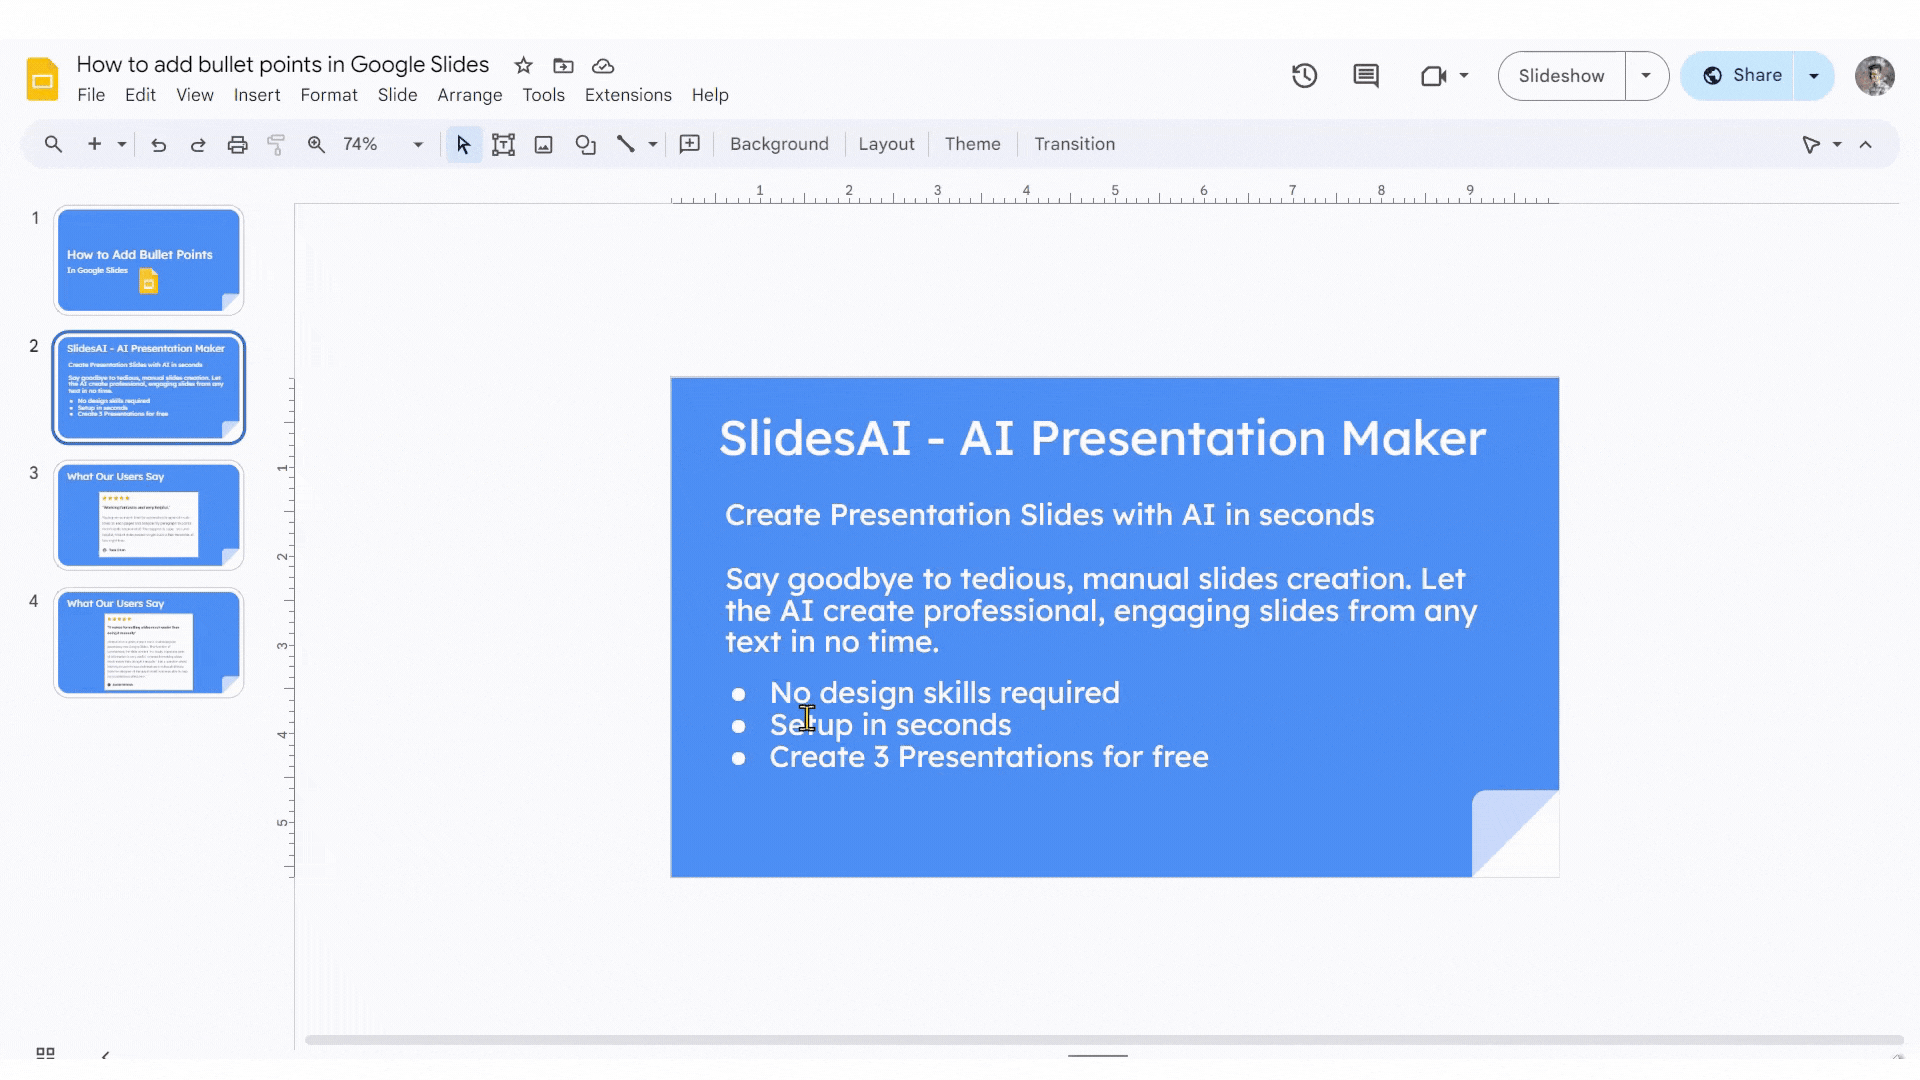This screenshot has width=1920, height=1080.
Task: Click the Background toolbar option
Action: point(779,144)
